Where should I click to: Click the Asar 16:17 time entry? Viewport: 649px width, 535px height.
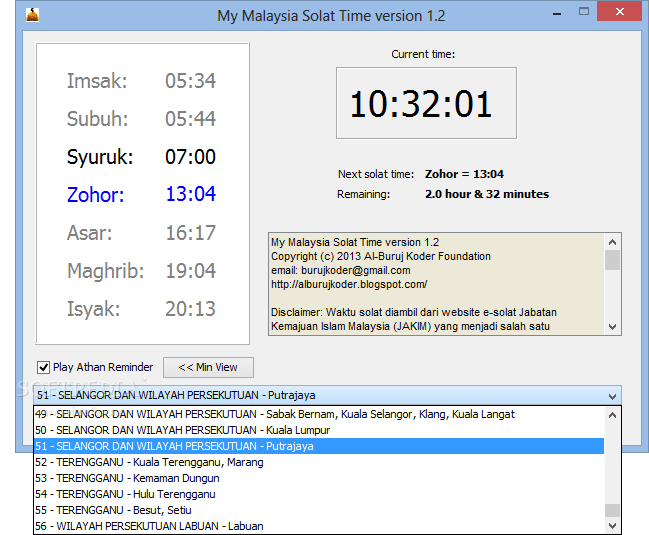142,233
